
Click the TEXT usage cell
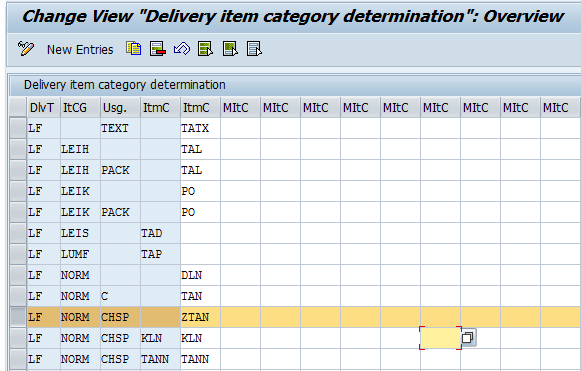click(x=120, y=128)
